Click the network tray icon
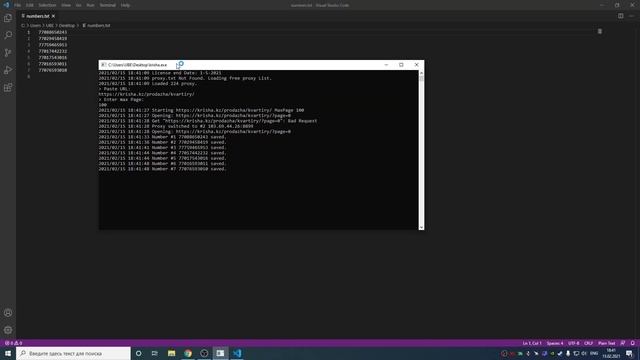The width and height of the screenshot is (640, 360). 576,353
